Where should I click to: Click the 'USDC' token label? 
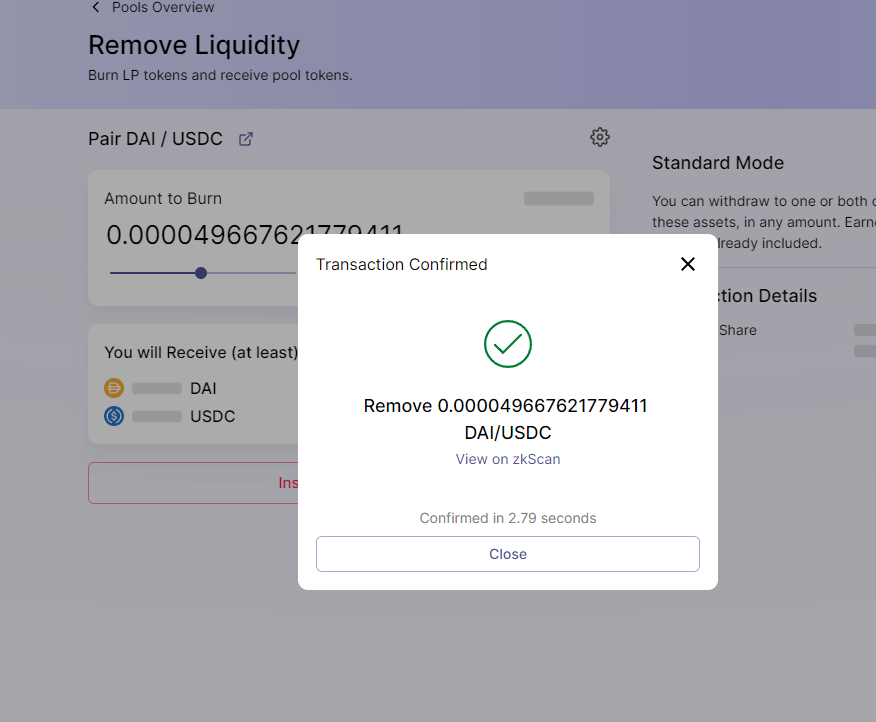212,416
